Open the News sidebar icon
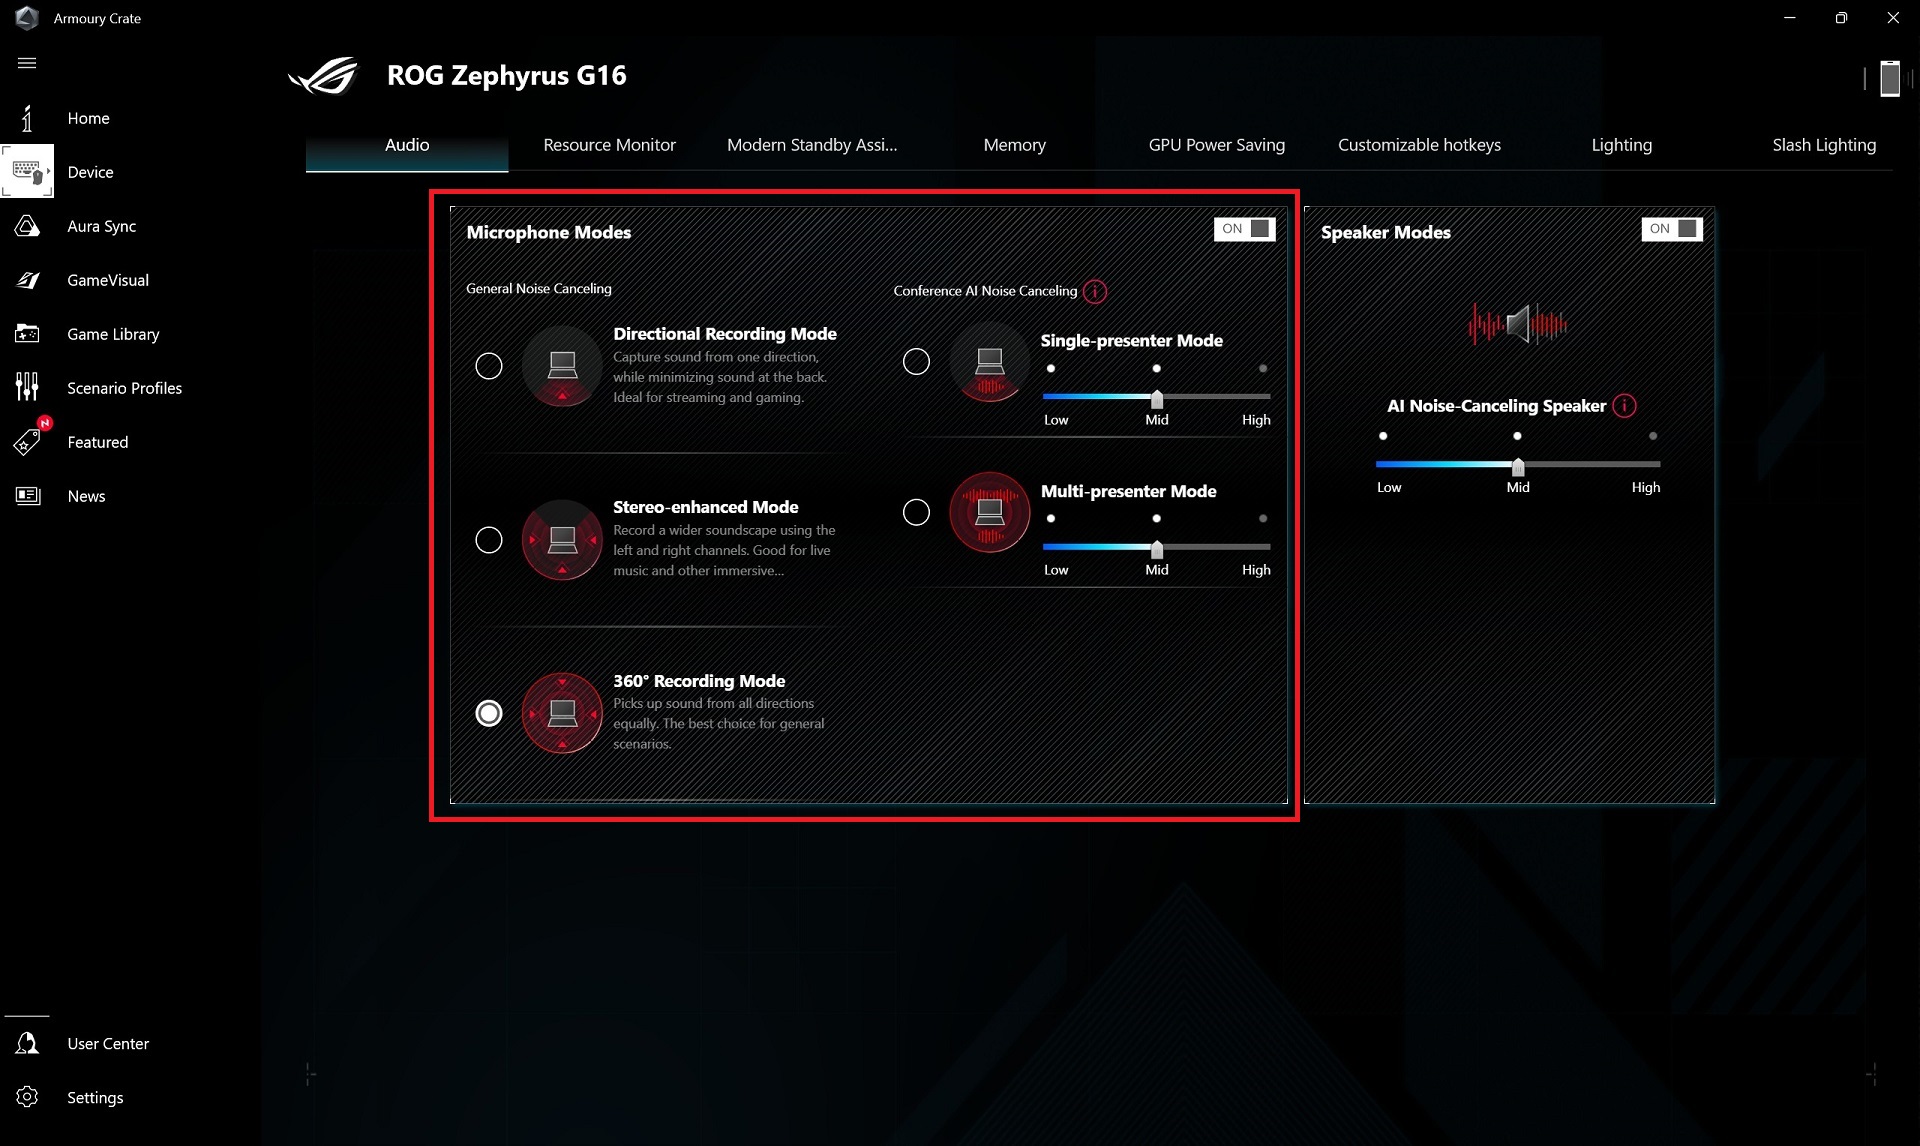Screen dimensions: 1920x1146 click(x=27, y=496)
